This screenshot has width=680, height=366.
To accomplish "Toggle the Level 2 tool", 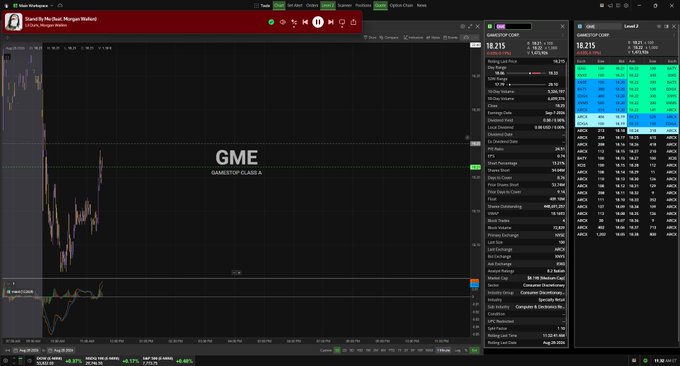I will point(327,6).
